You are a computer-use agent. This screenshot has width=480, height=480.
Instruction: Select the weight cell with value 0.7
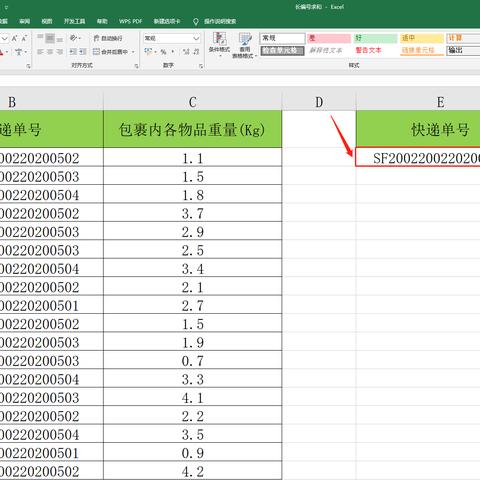point(193,360)
